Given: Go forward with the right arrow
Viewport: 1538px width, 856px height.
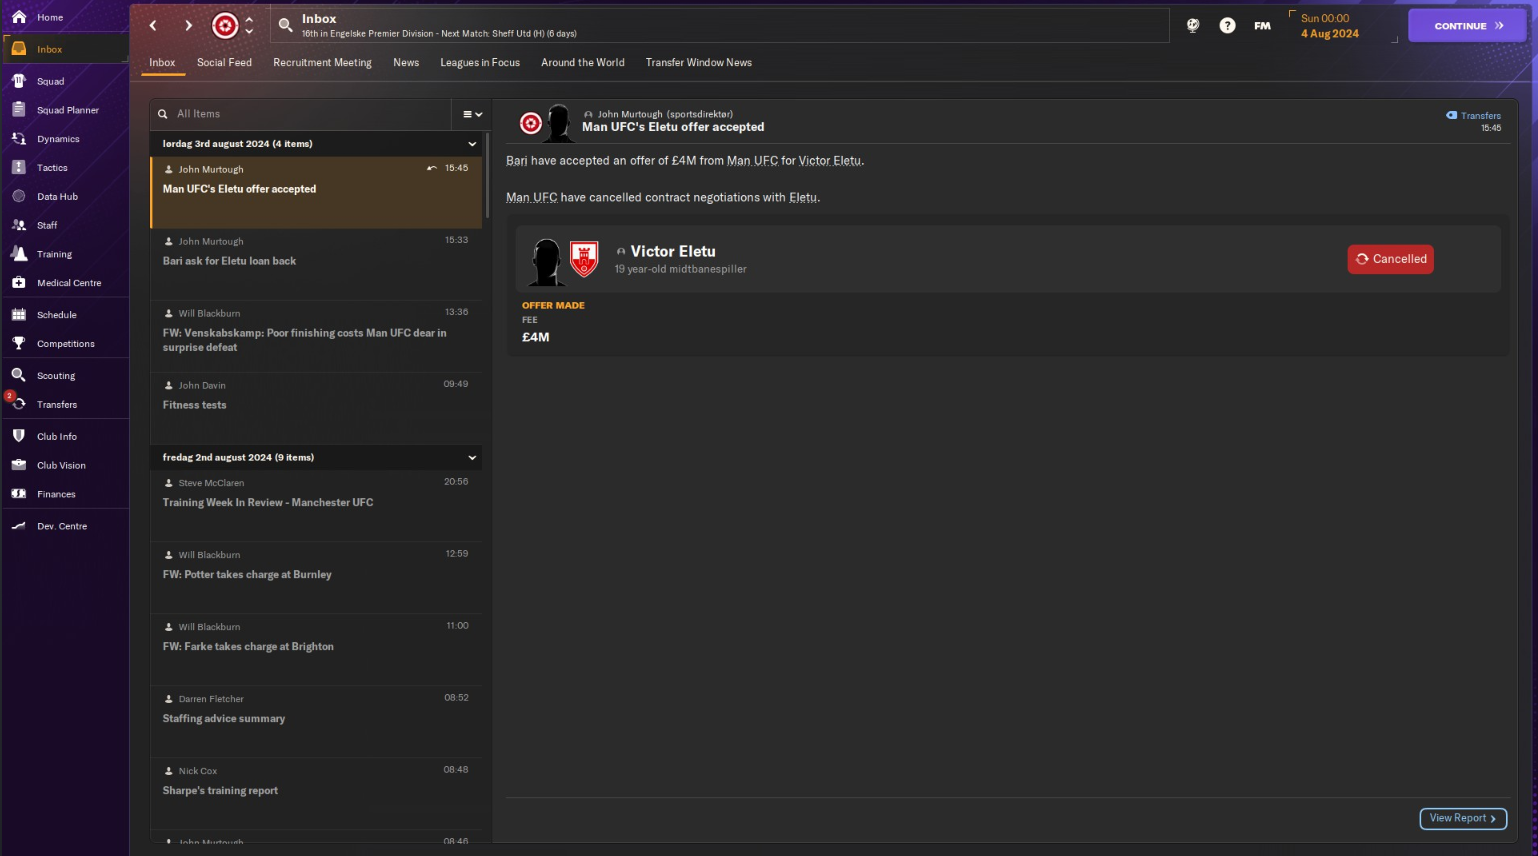Looking at the screenshot, I should pyautogui.click(x=188, y=26).
